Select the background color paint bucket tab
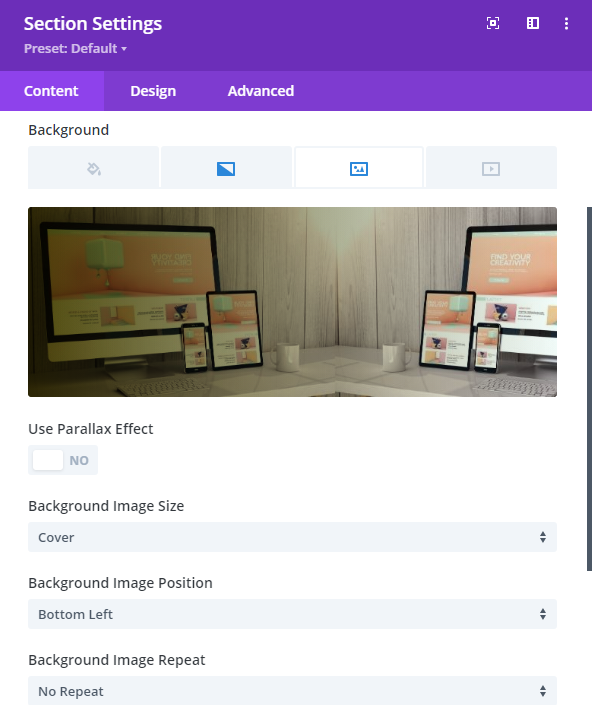 93,168
